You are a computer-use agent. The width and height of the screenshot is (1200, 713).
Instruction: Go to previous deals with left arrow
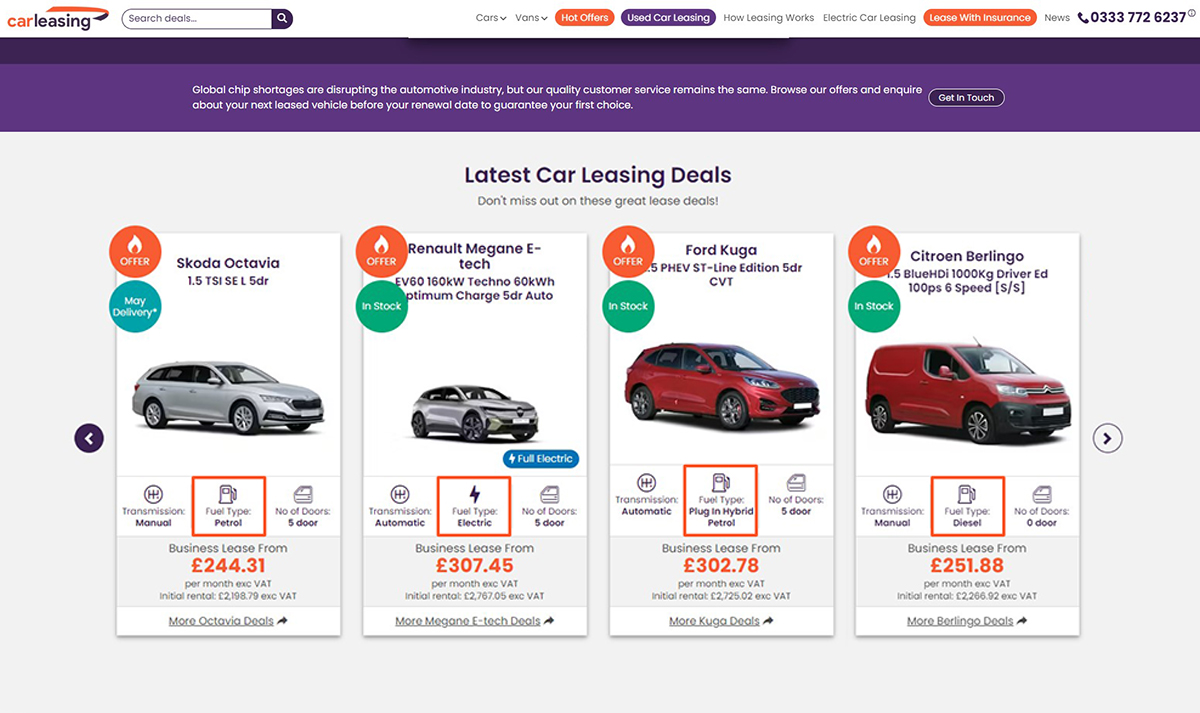(89, 438)
